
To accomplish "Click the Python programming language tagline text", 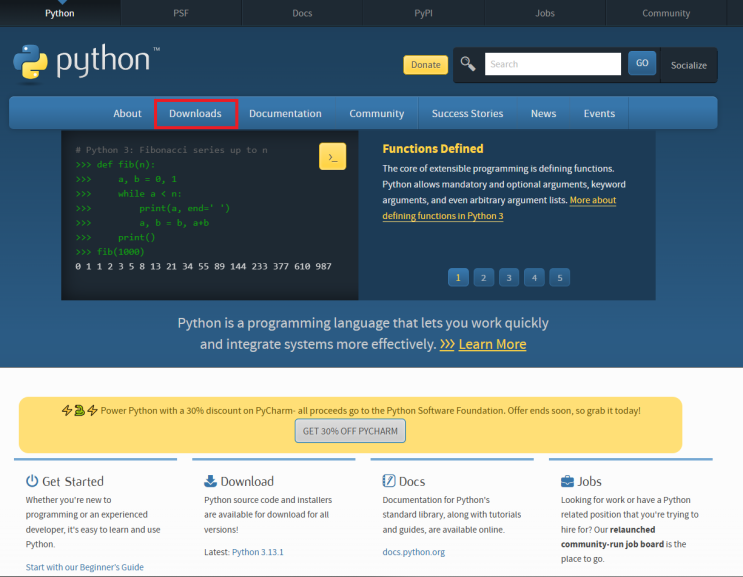I will (363, 334).
